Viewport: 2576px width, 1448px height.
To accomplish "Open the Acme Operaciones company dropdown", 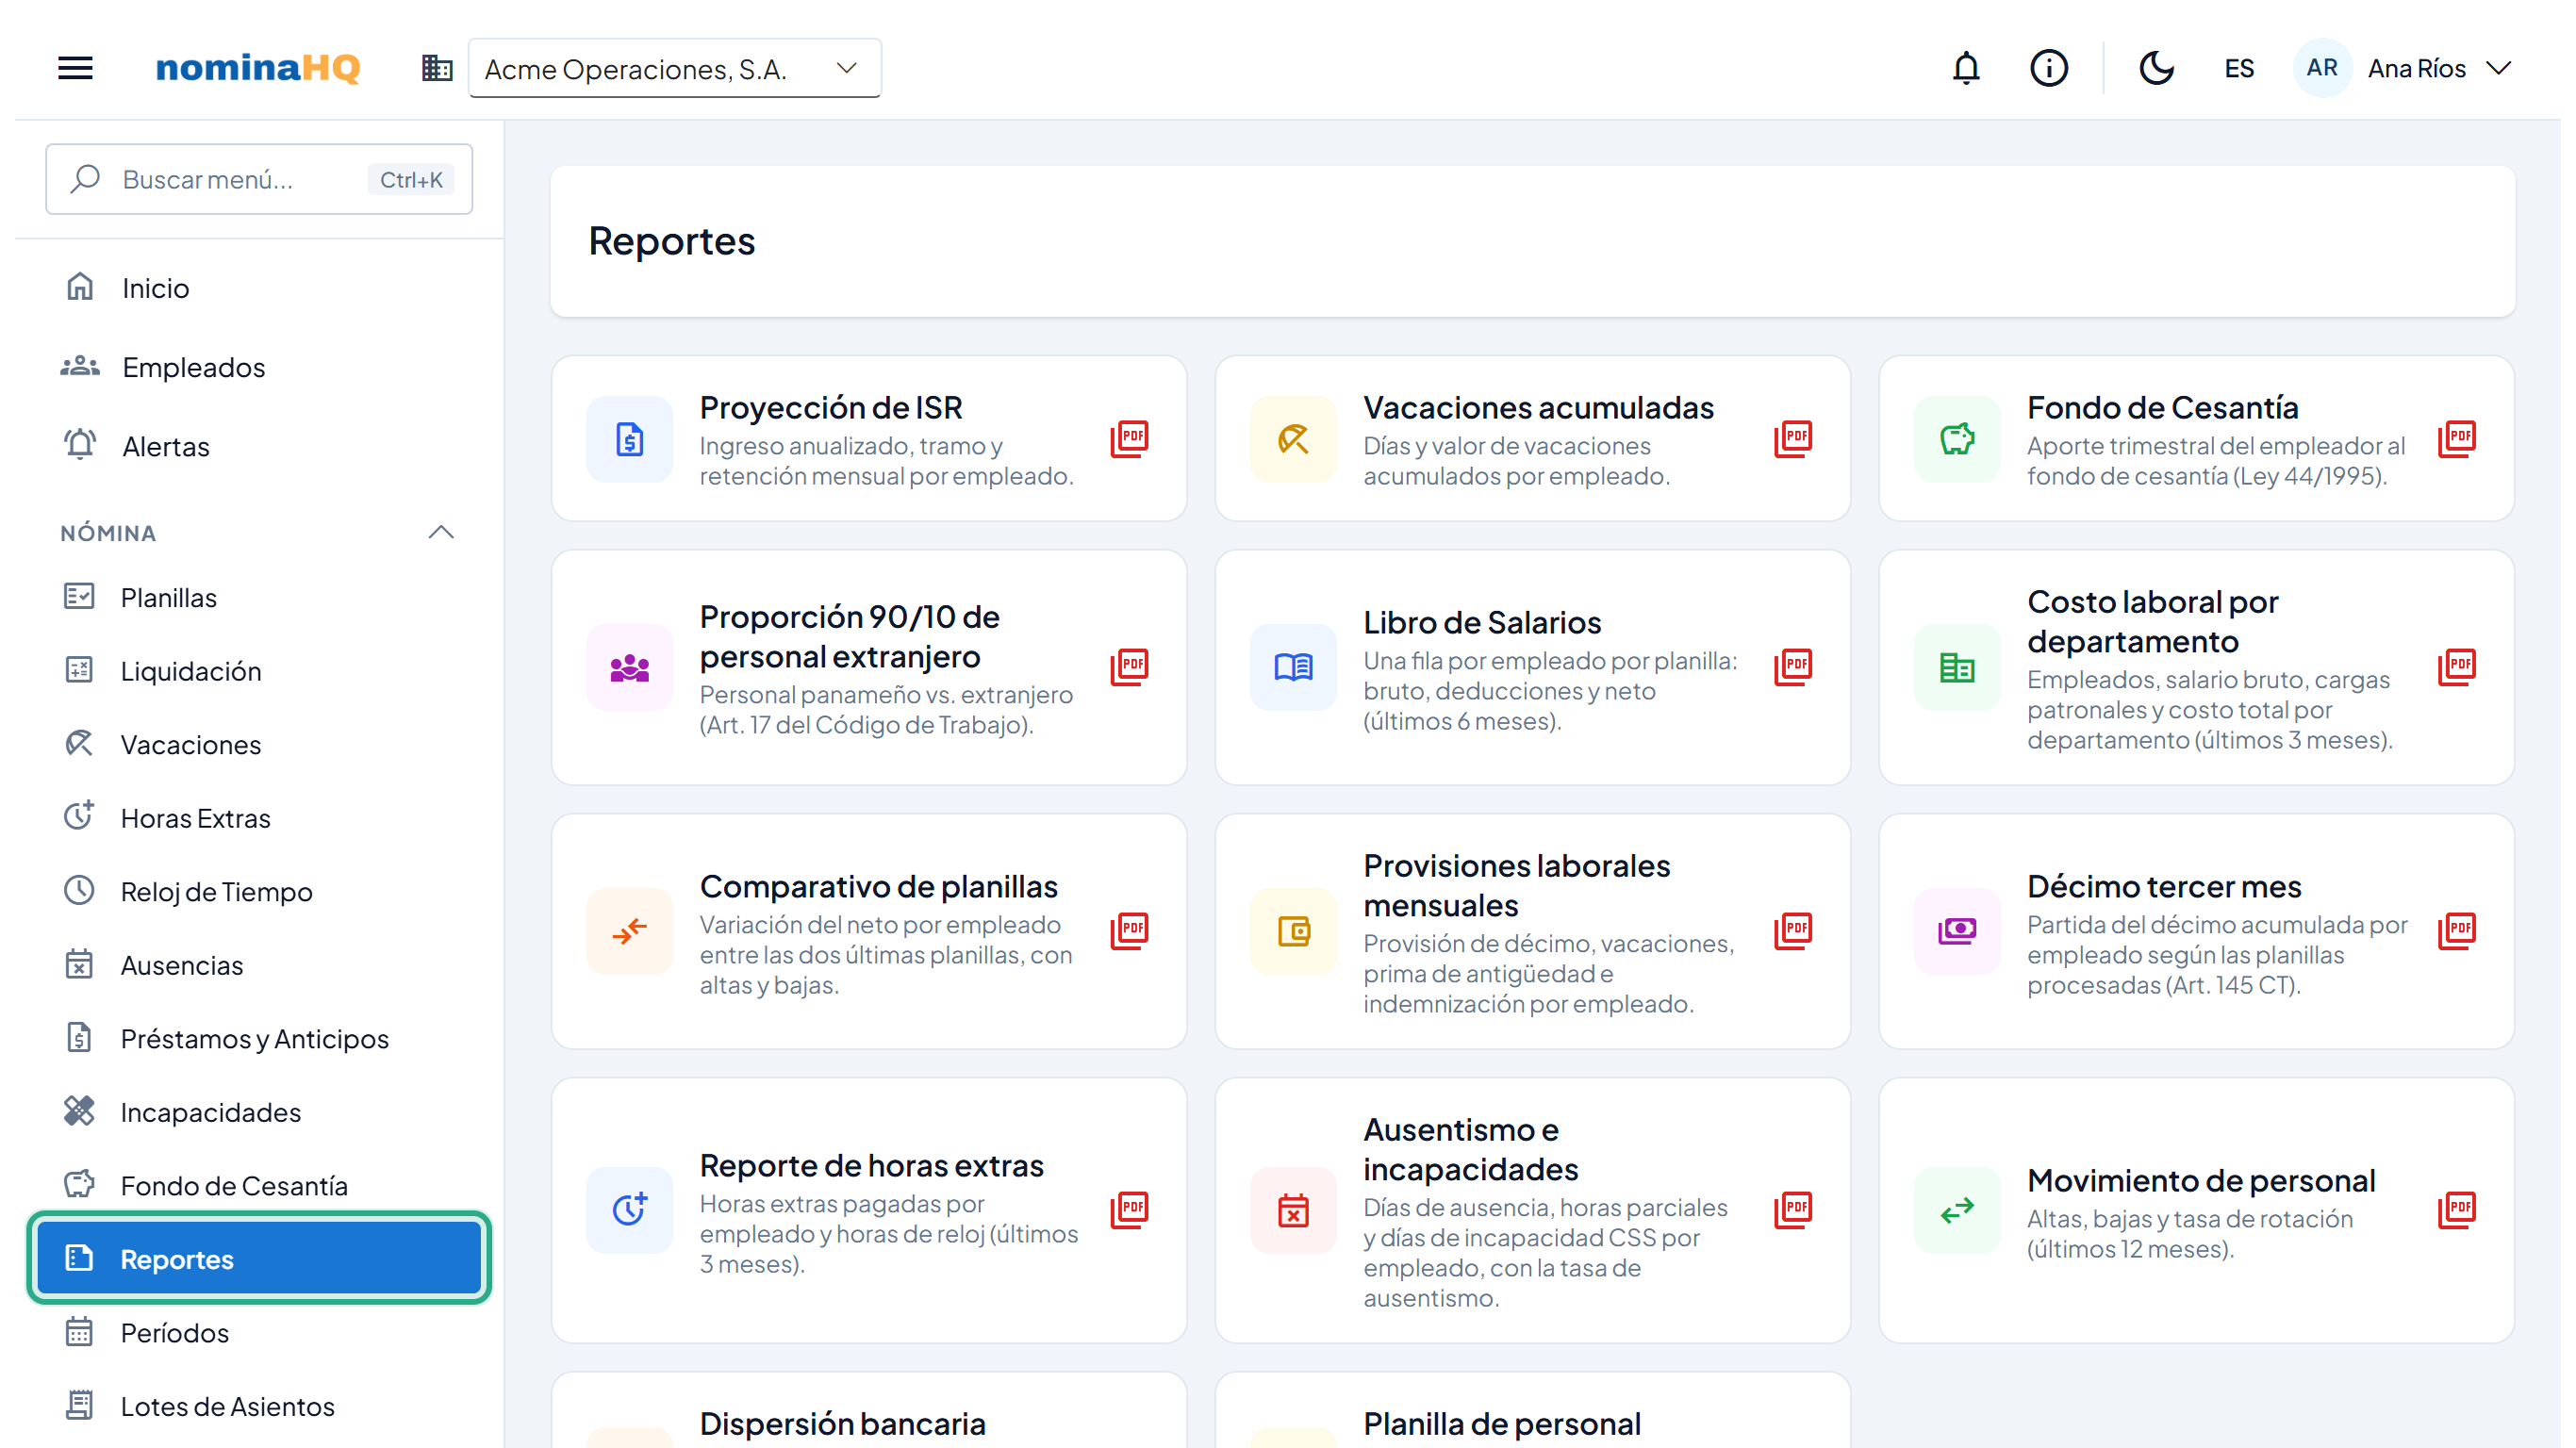I will [674, 68].
